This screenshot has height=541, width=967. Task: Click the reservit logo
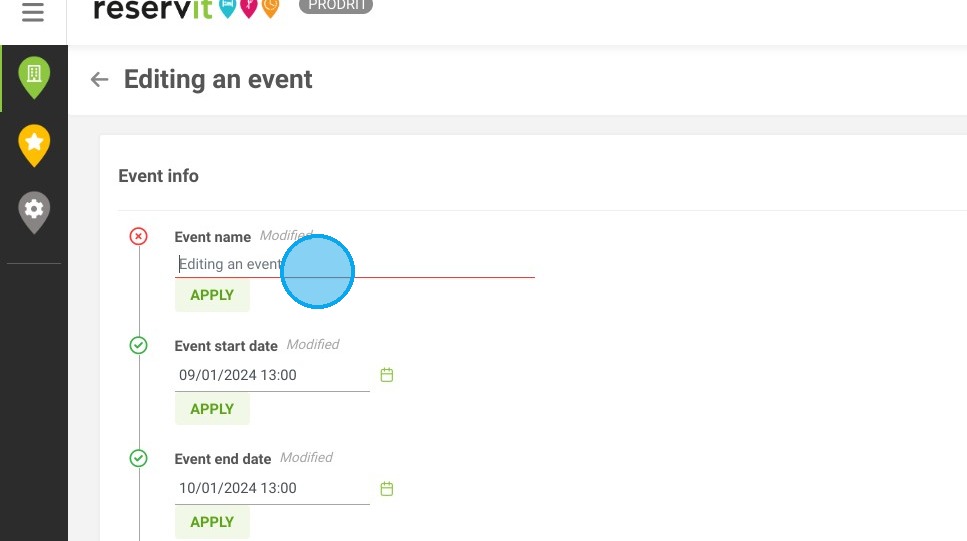click(x=186, y=9)
